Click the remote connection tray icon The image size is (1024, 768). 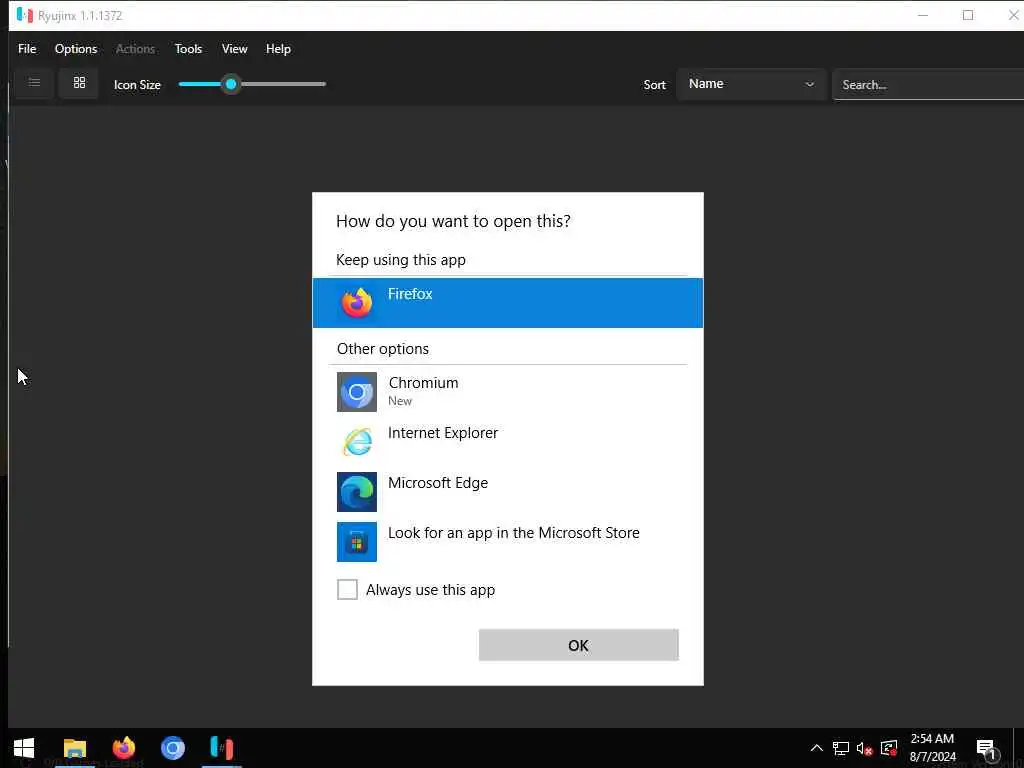coord(889,748)
